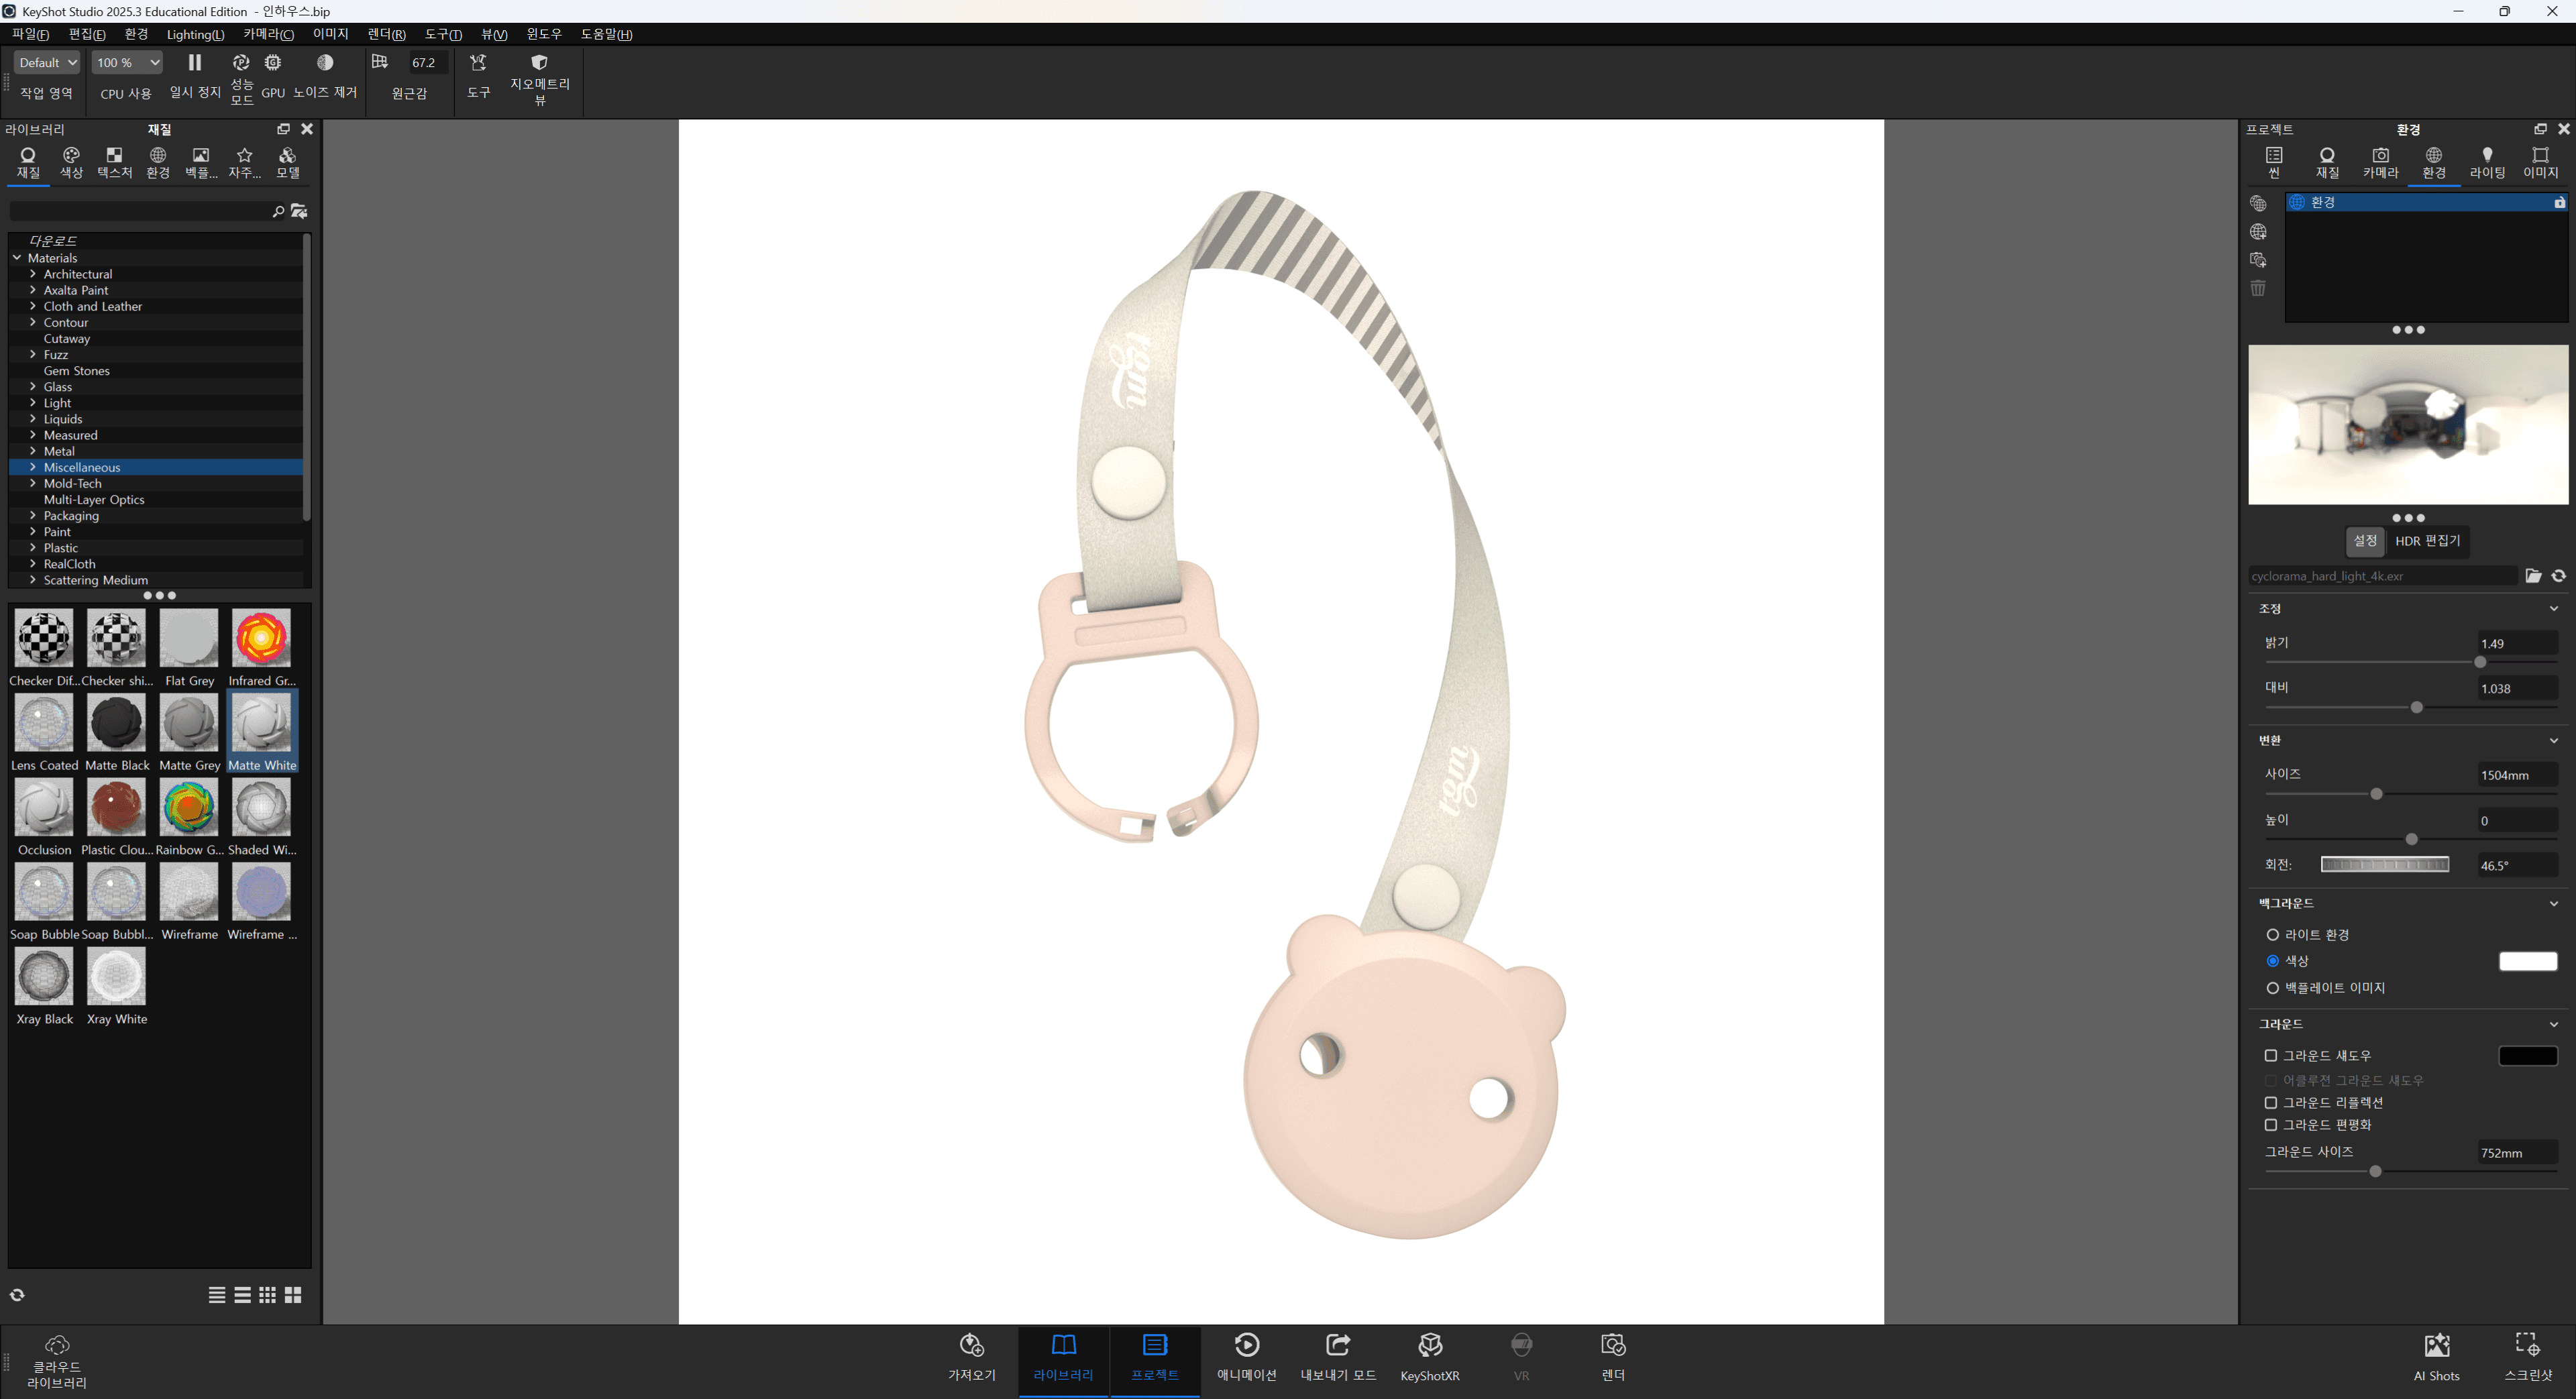Open the Lighting(L) menu
This screenshot has width=2576, height=1399.
pos(195,34)
